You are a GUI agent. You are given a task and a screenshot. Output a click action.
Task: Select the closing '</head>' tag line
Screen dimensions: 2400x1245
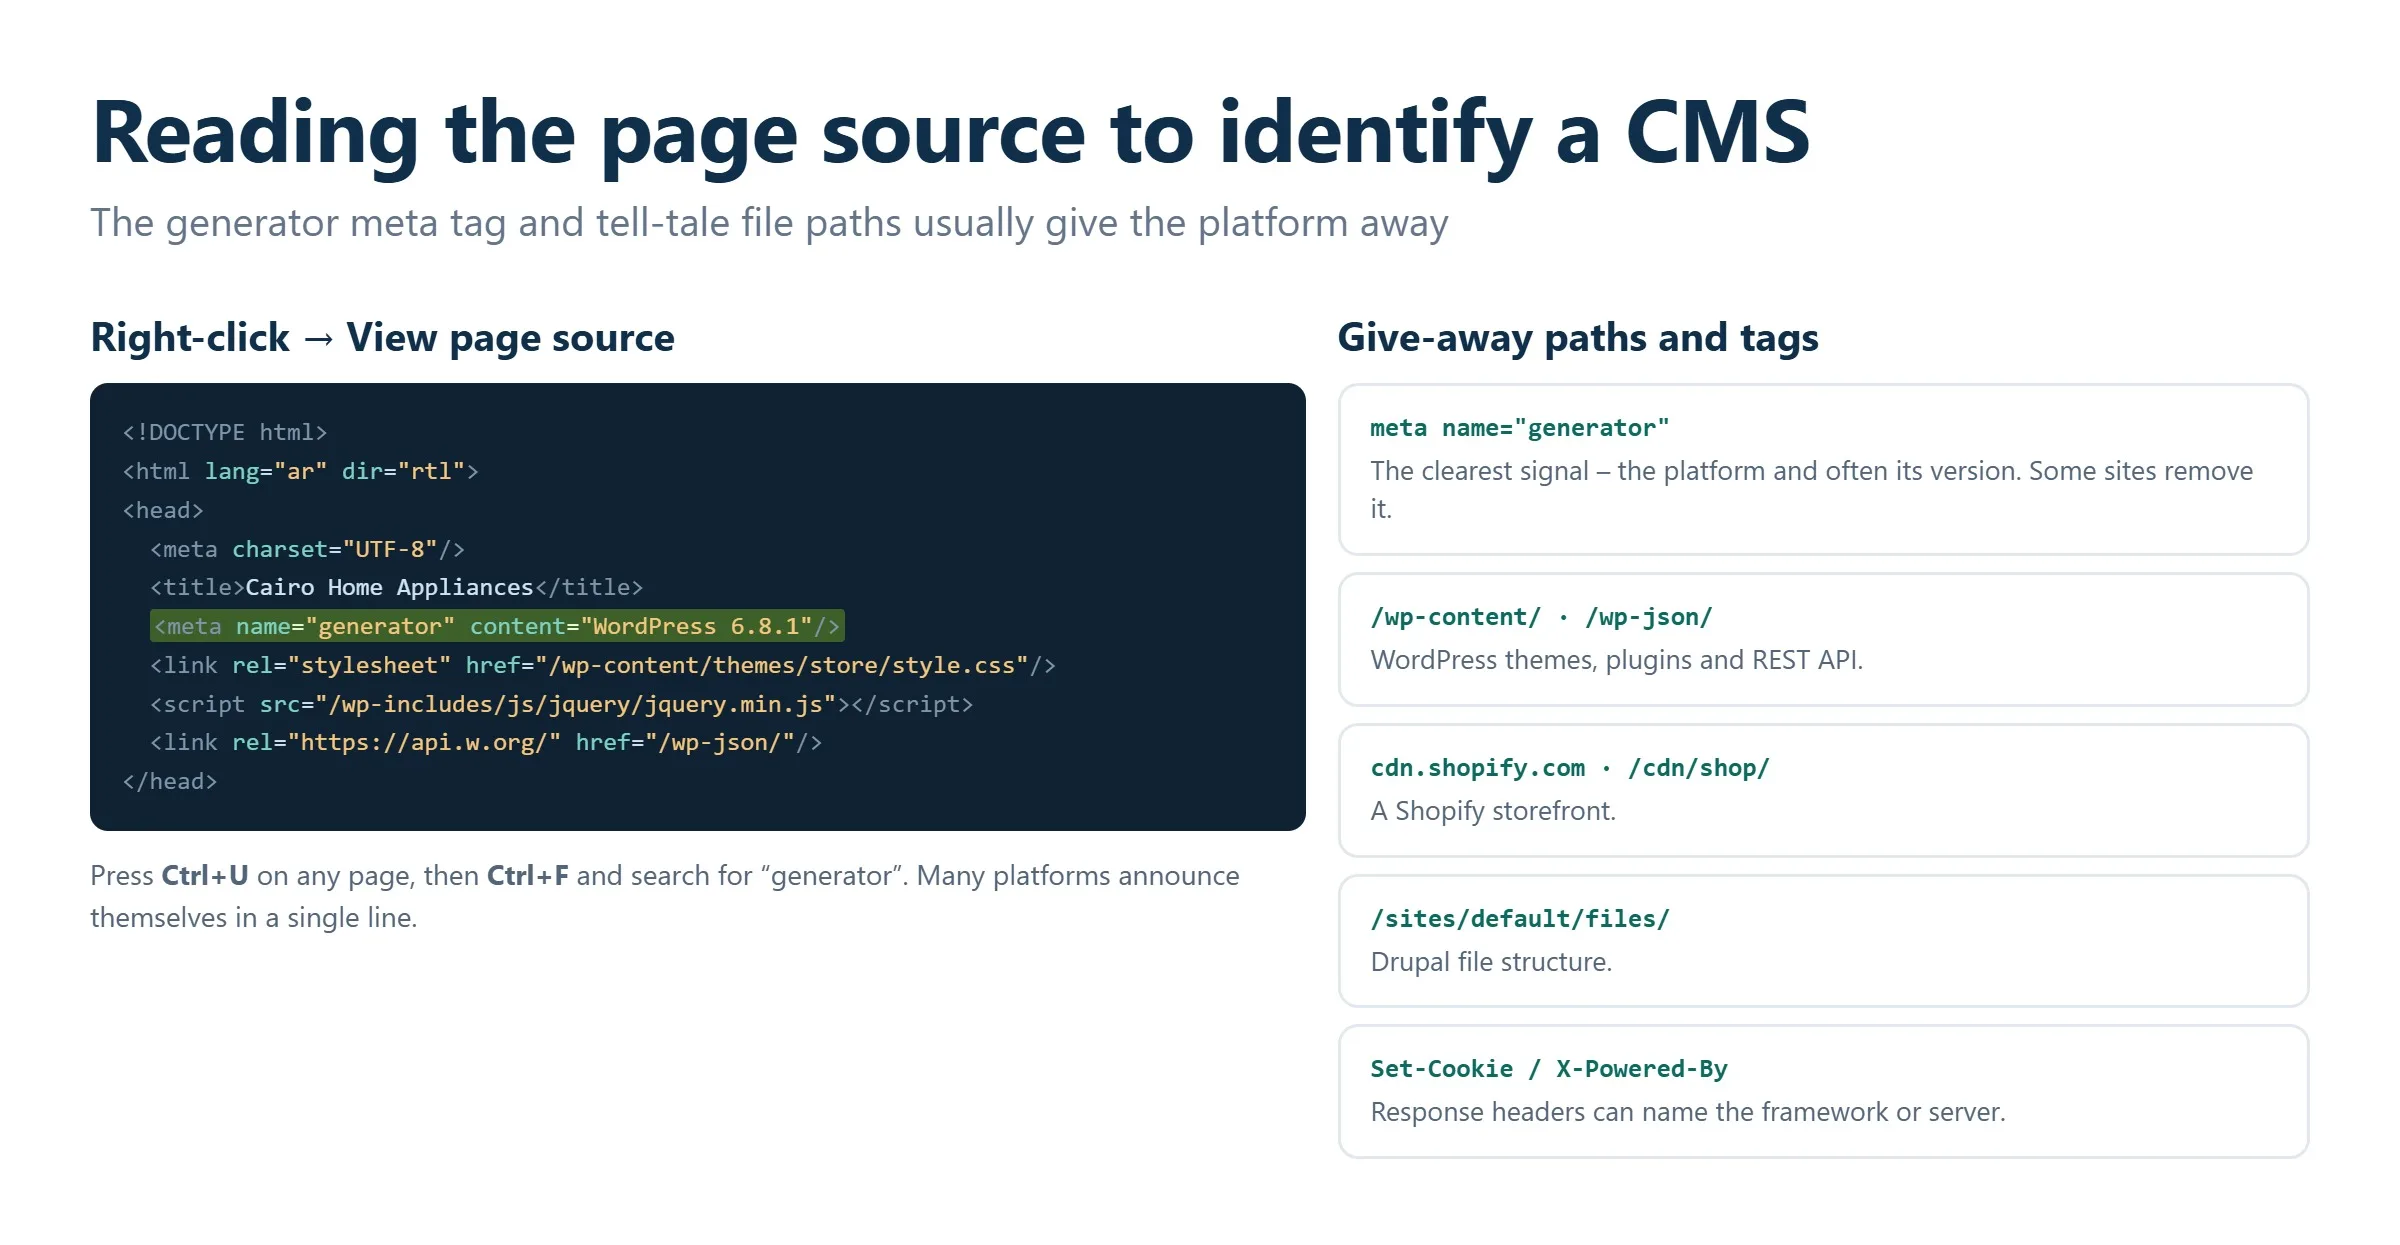170,781
